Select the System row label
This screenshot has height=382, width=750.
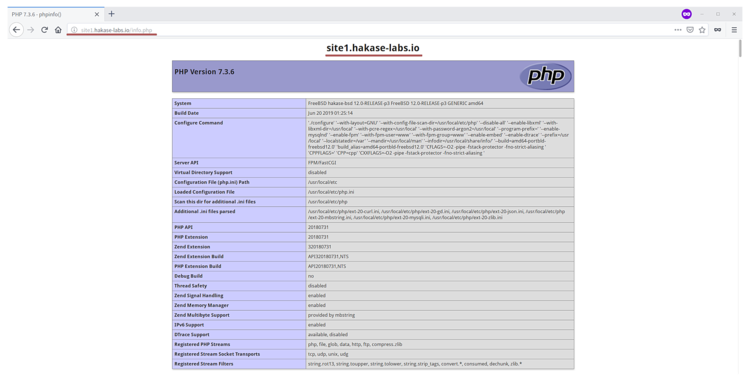[x=183, y=103]
